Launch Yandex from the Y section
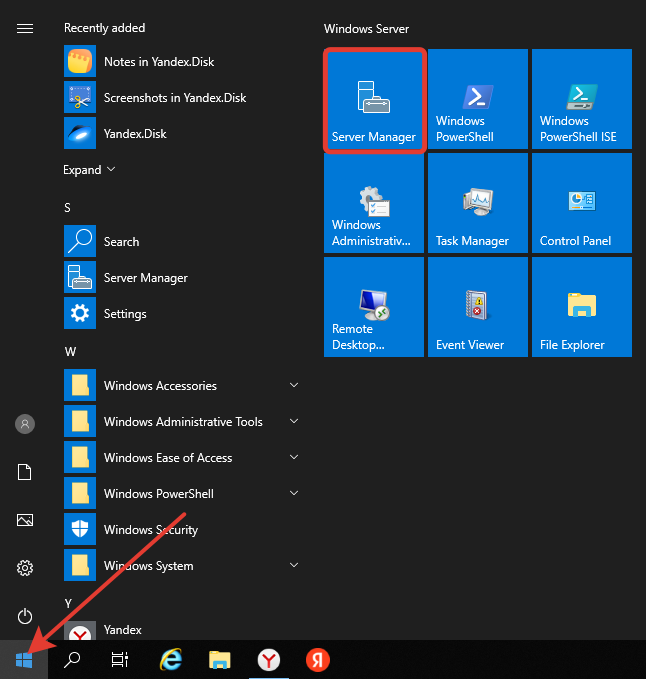 point(182,630)
